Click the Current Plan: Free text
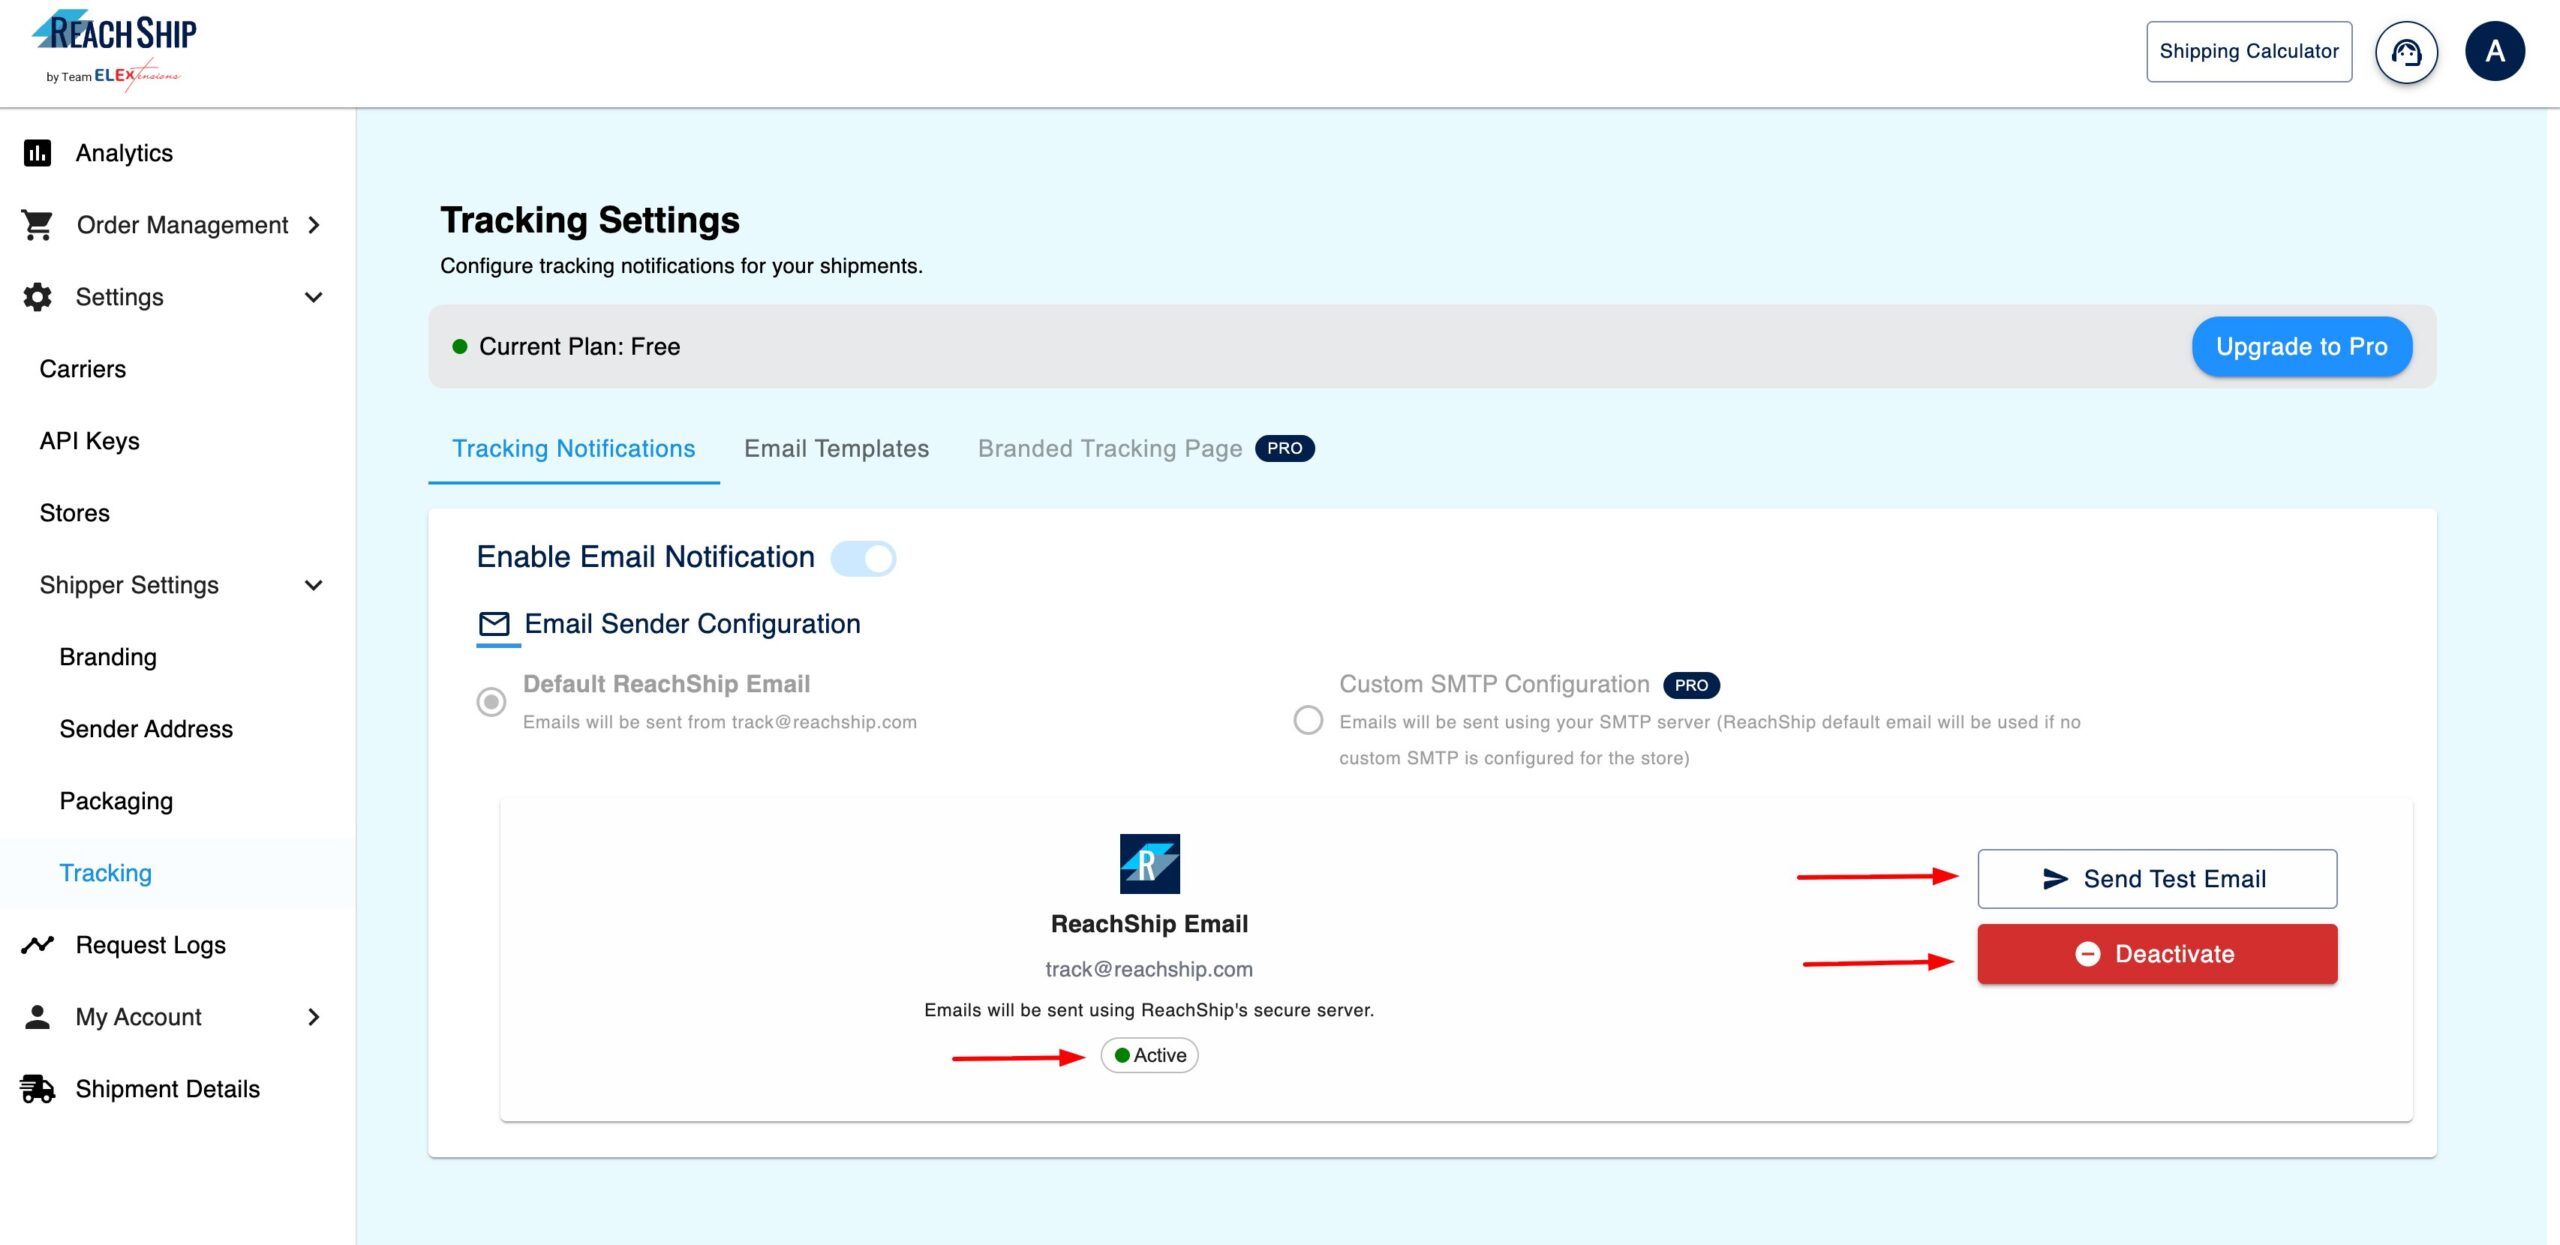 click(580, 347)
